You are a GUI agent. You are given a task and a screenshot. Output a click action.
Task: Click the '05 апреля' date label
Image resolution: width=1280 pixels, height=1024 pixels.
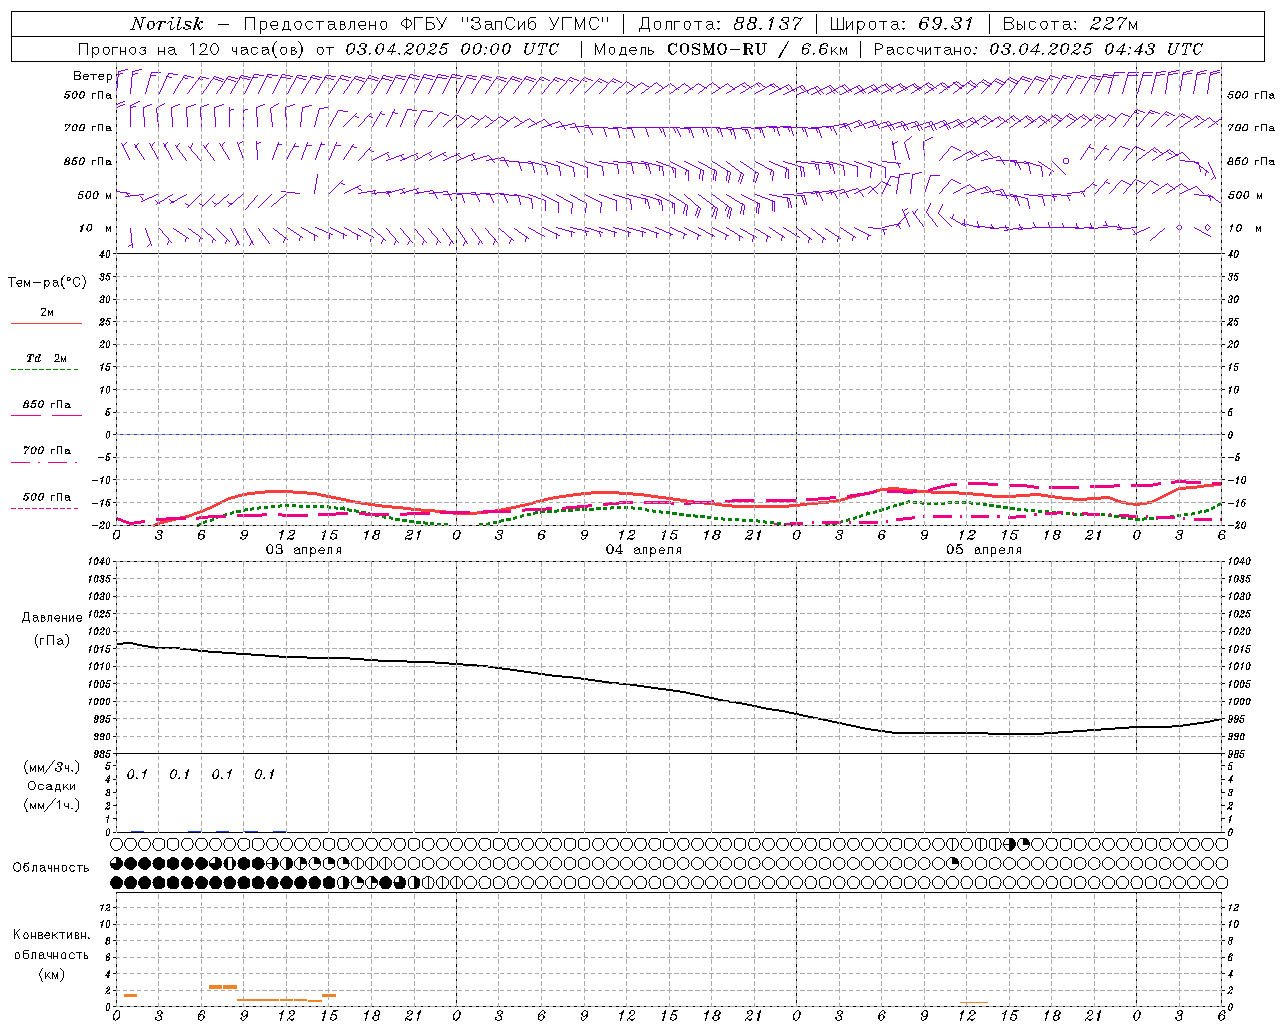(x=984, y=550)
